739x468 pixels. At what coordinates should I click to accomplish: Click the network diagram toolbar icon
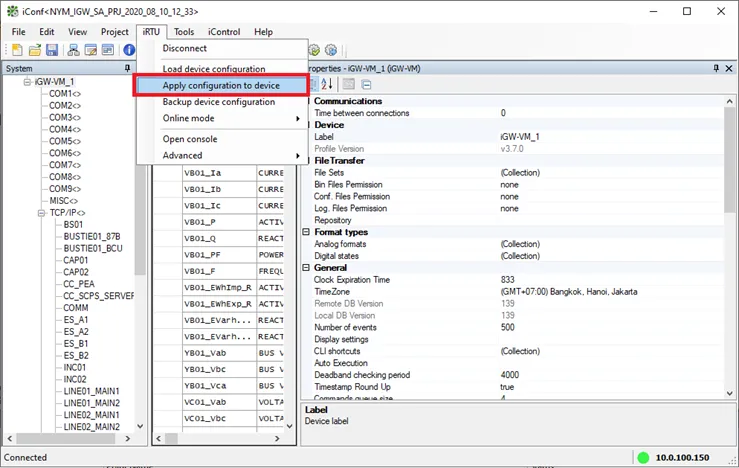click(x=74, y=49)
